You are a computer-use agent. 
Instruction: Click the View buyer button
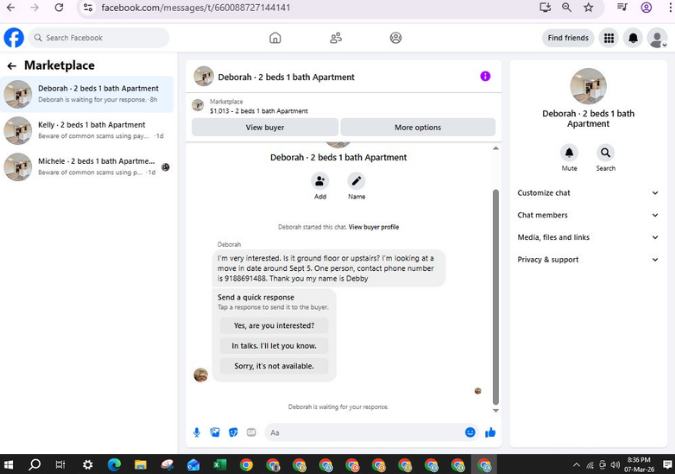(265, 127)
